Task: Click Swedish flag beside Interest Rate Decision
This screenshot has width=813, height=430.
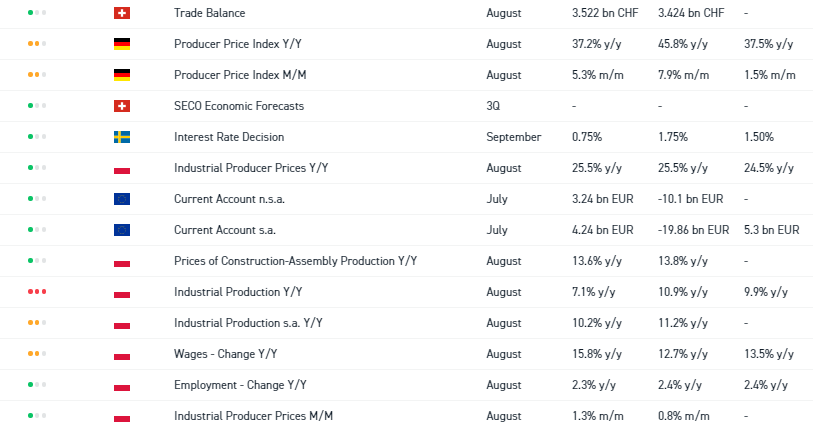Action: tap(122, 137)
